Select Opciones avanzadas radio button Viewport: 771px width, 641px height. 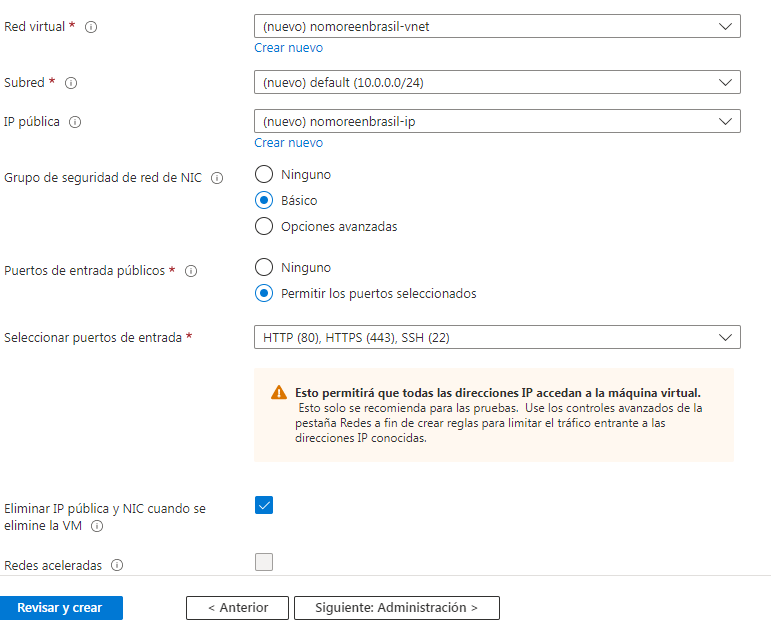tap(264, 226)
